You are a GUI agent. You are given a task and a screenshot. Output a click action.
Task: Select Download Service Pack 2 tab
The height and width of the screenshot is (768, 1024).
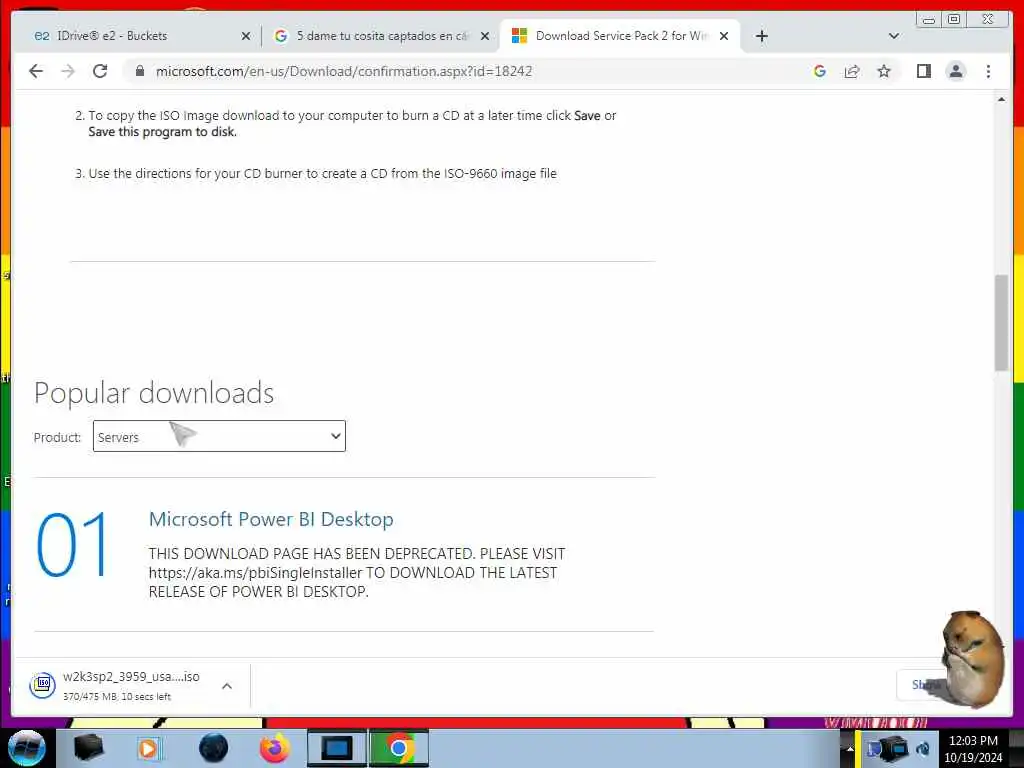(620, 36)
